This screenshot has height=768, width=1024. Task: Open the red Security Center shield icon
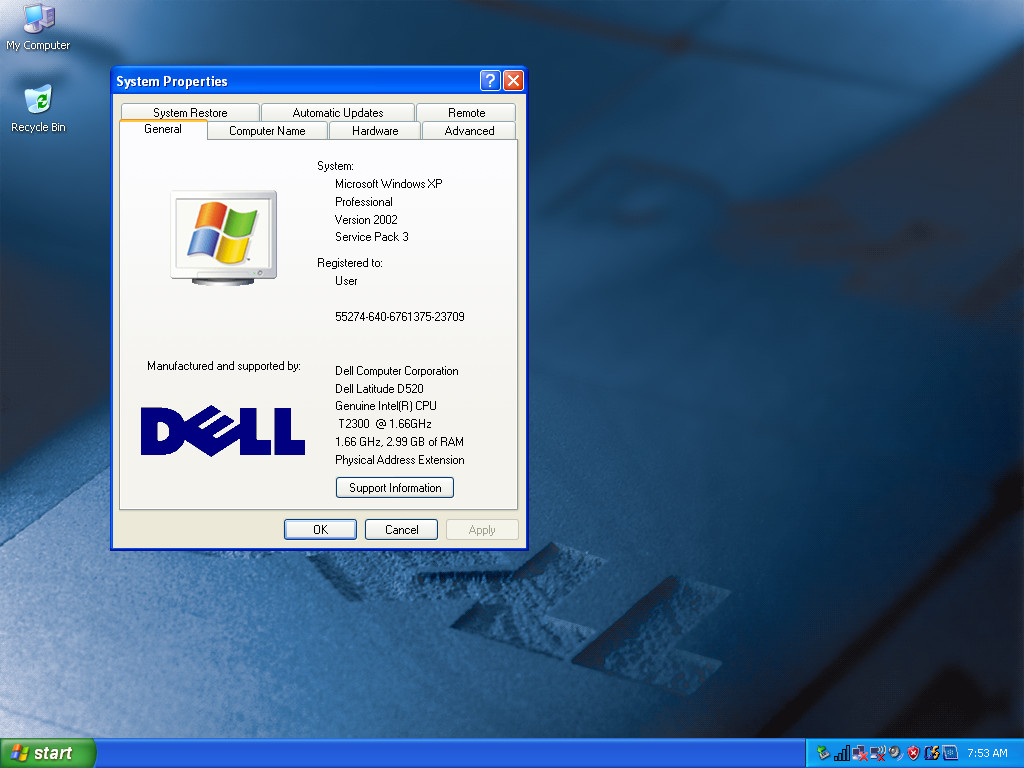914,753
